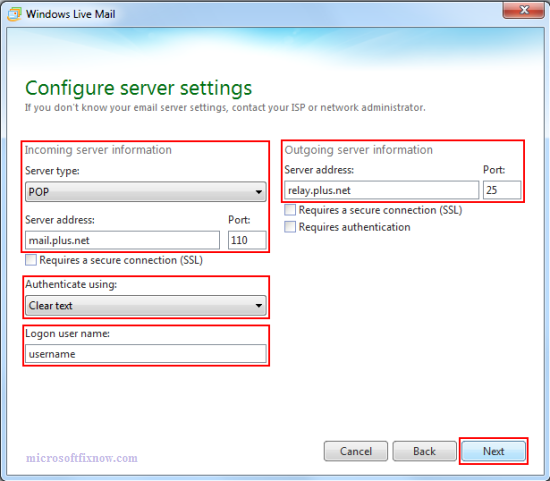
Task: Click the Server type dropdown arrow
Action: 259,192
